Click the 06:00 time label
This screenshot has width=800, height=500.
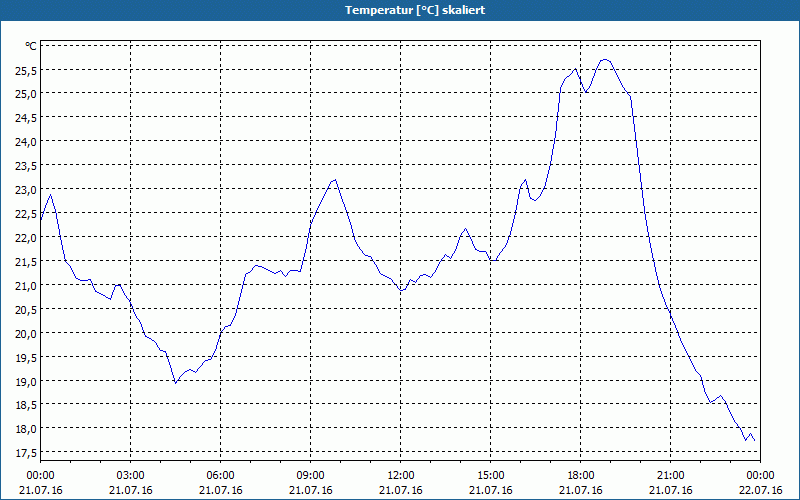(x=220, y=476)
